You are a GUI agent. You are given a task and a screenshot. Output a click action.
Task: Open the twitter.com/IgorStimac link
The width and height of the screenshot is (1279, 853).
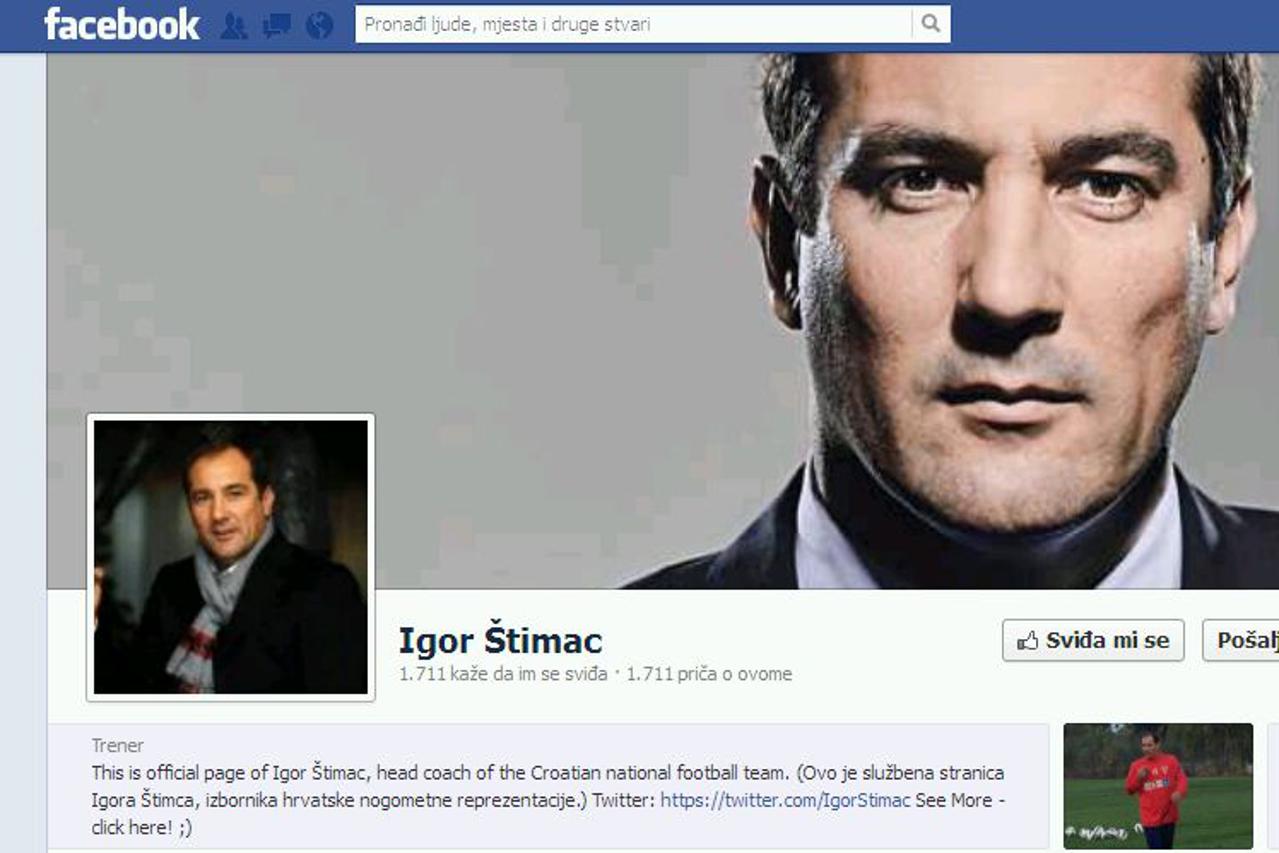pyautogui.click(x=783, y=800)
